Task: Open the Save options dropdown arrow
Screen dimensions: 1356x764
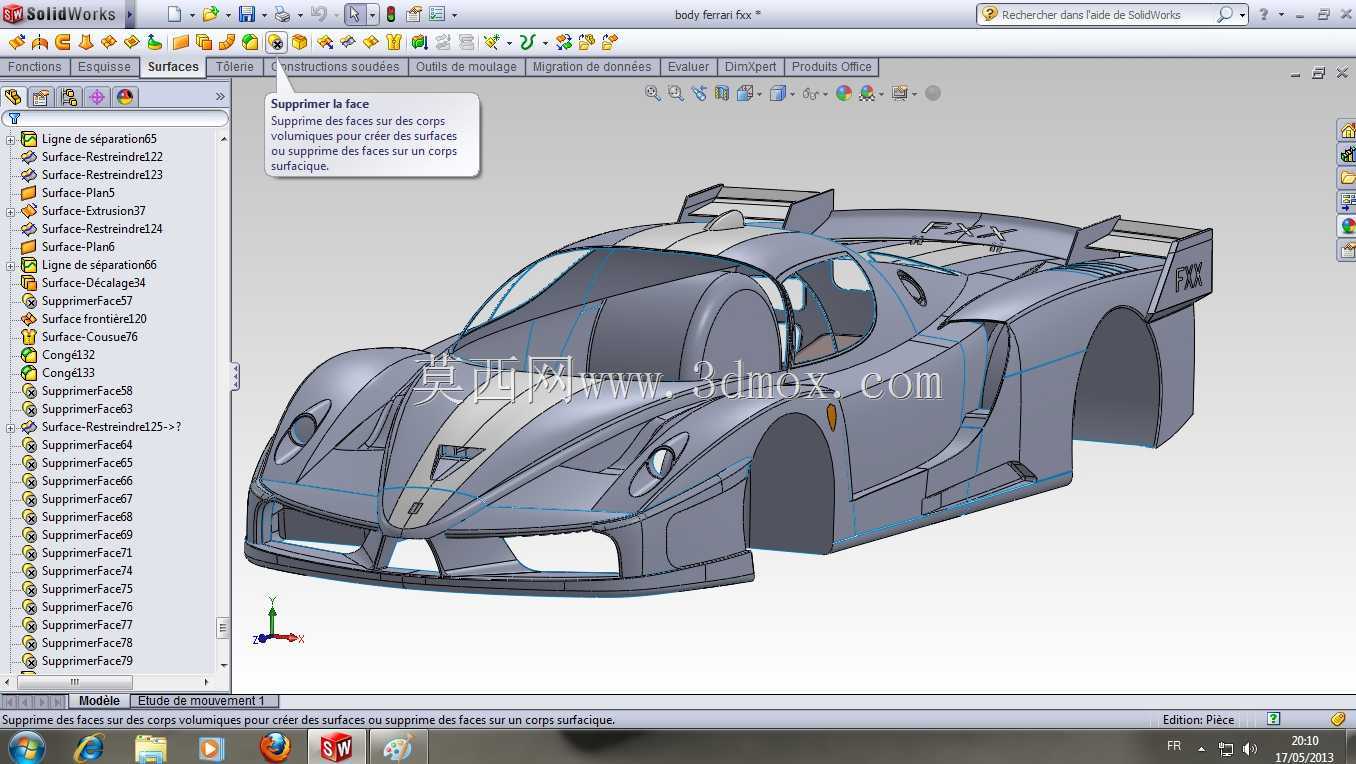Action: 264,15
